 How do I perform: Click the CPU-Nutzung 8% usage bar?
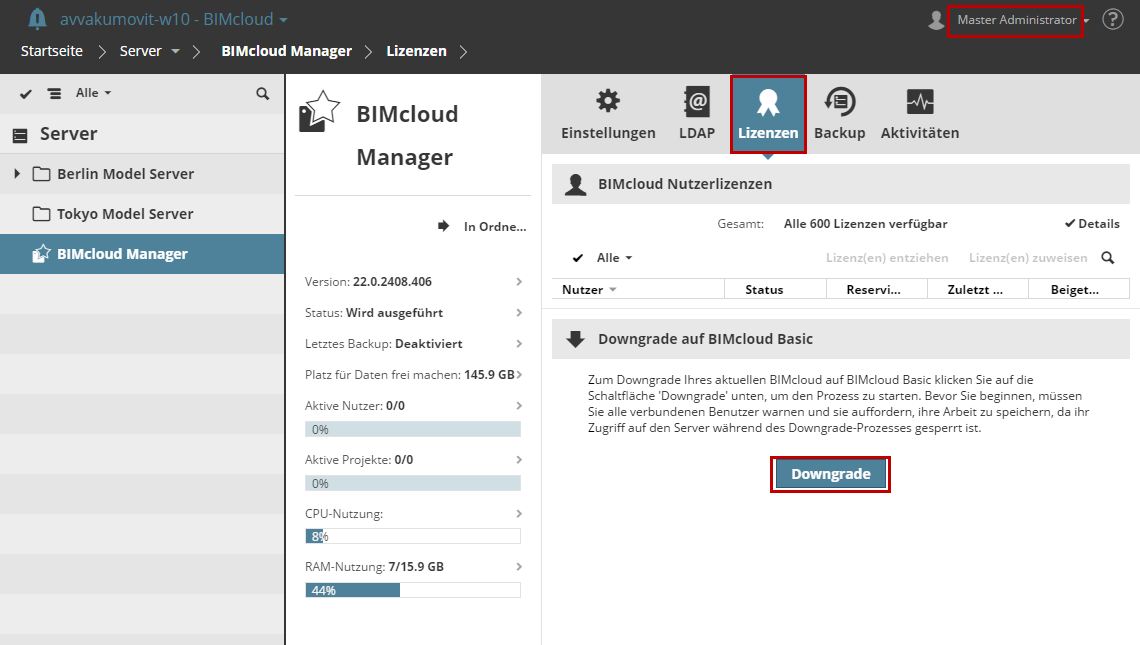coord(413,536)
